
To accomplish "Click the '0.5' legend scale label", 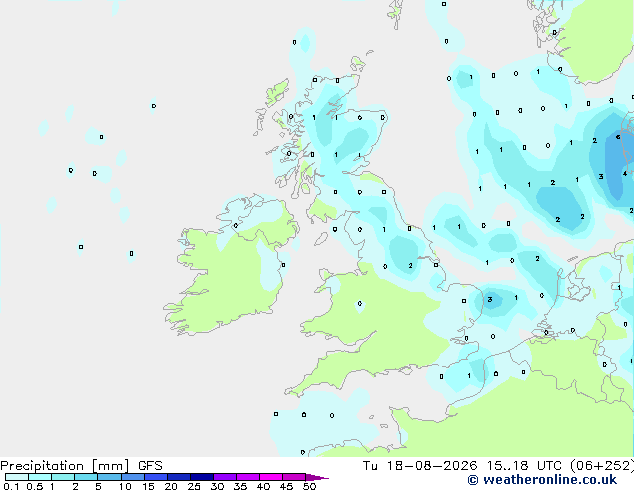I will (35, 486).
